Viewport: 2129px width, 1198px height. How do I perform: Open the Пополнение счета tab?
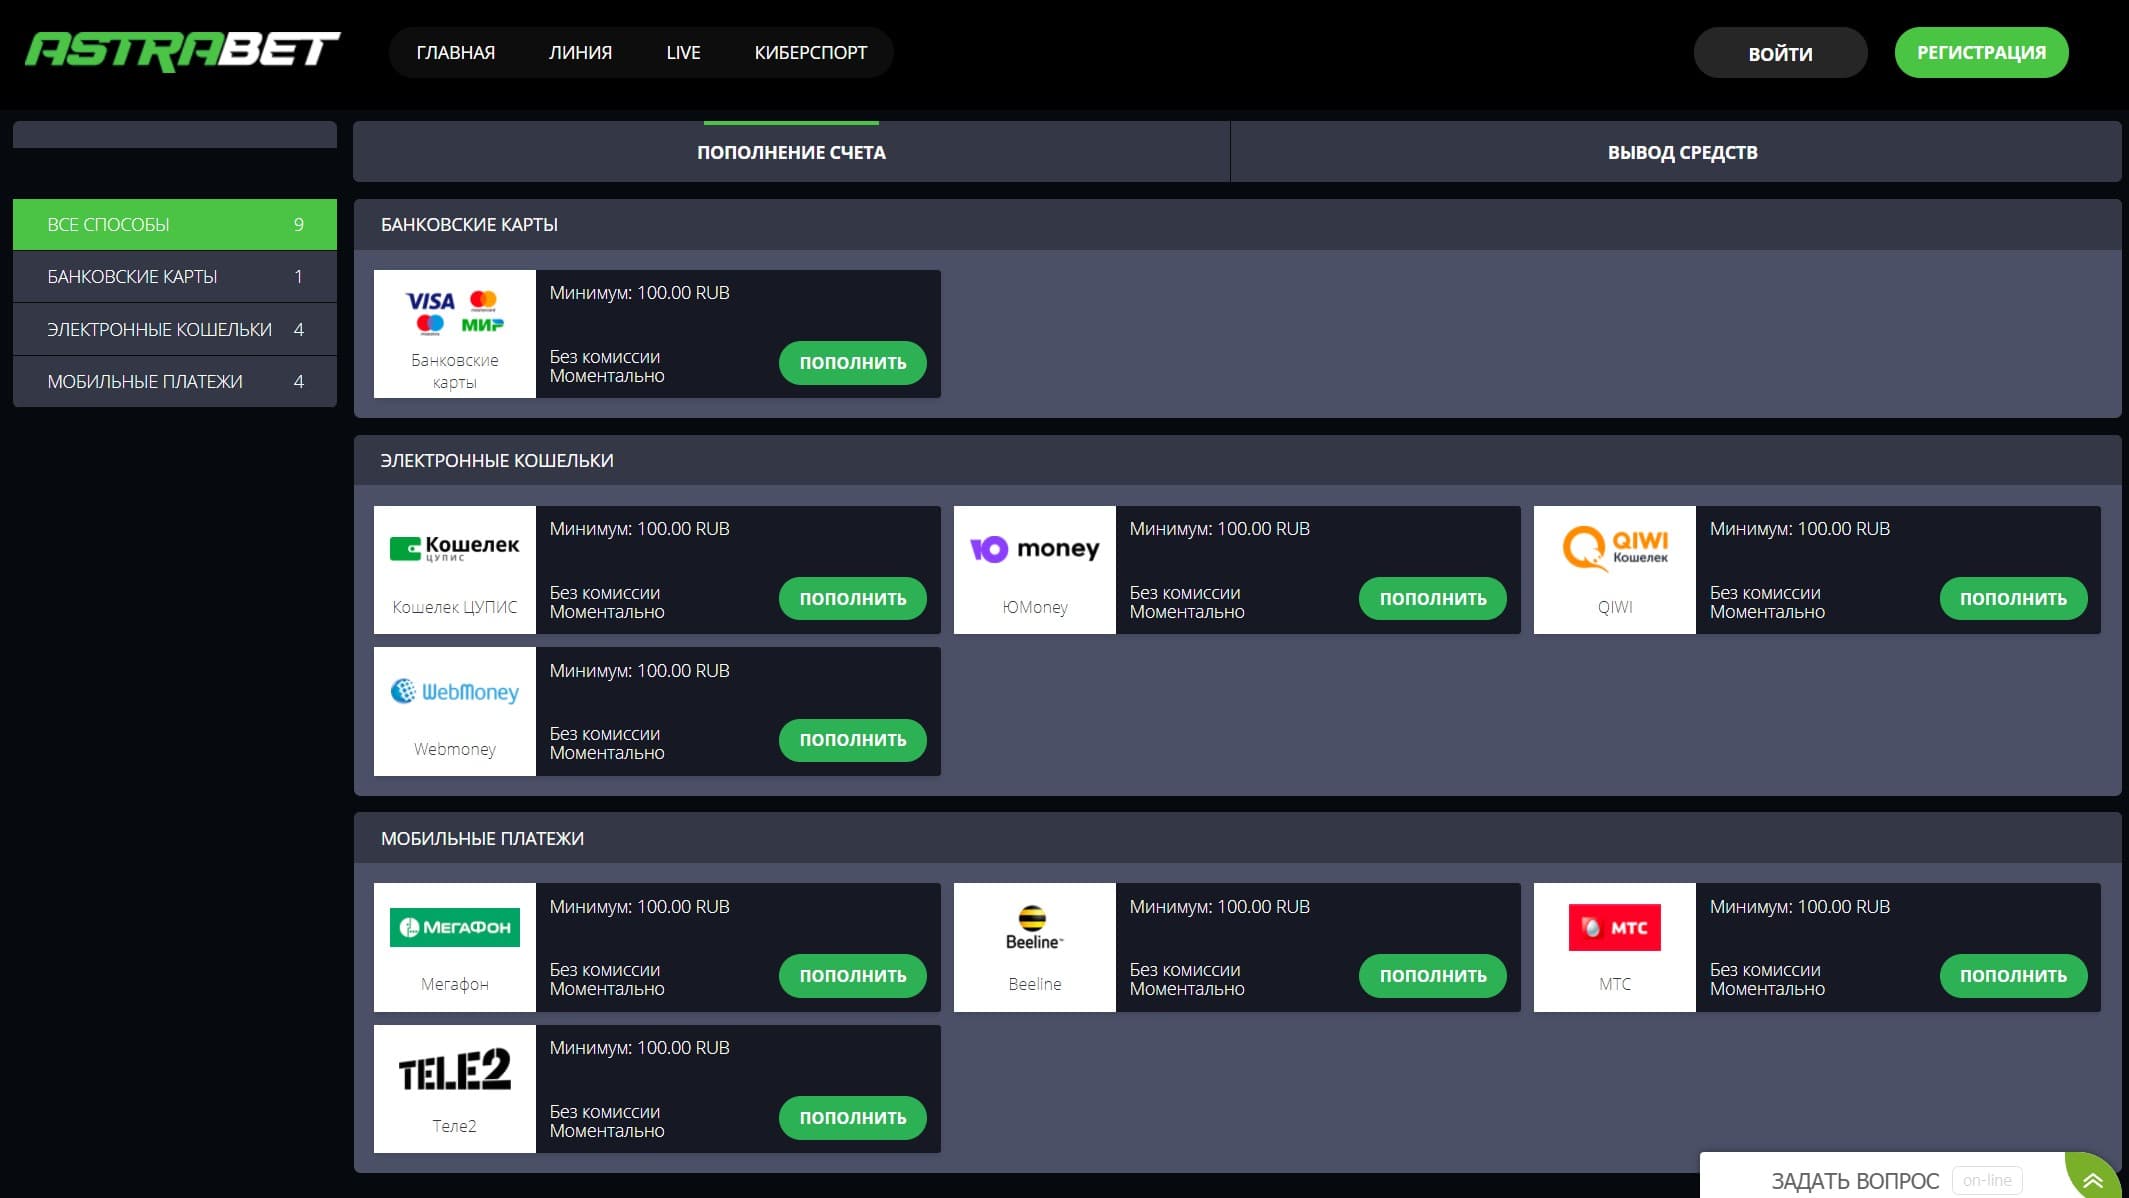click(791, 153)
